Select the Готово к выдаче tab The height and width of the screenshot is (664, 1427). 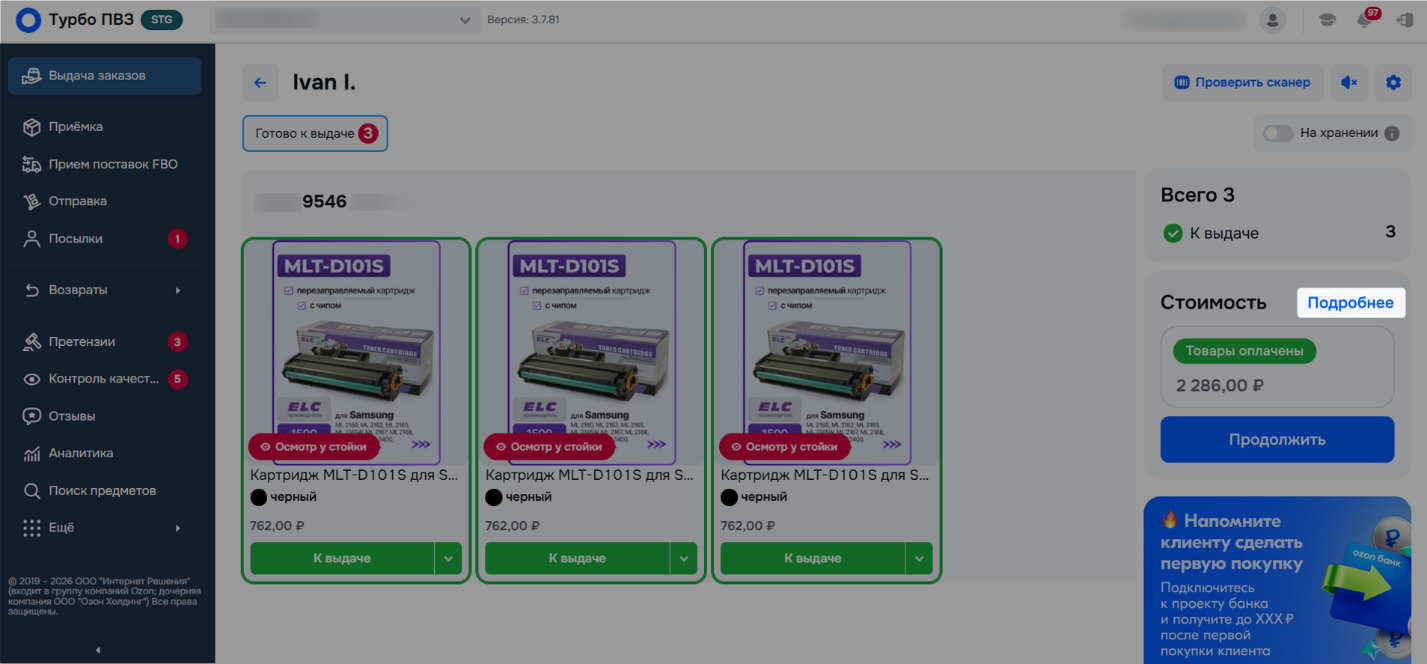315,133
